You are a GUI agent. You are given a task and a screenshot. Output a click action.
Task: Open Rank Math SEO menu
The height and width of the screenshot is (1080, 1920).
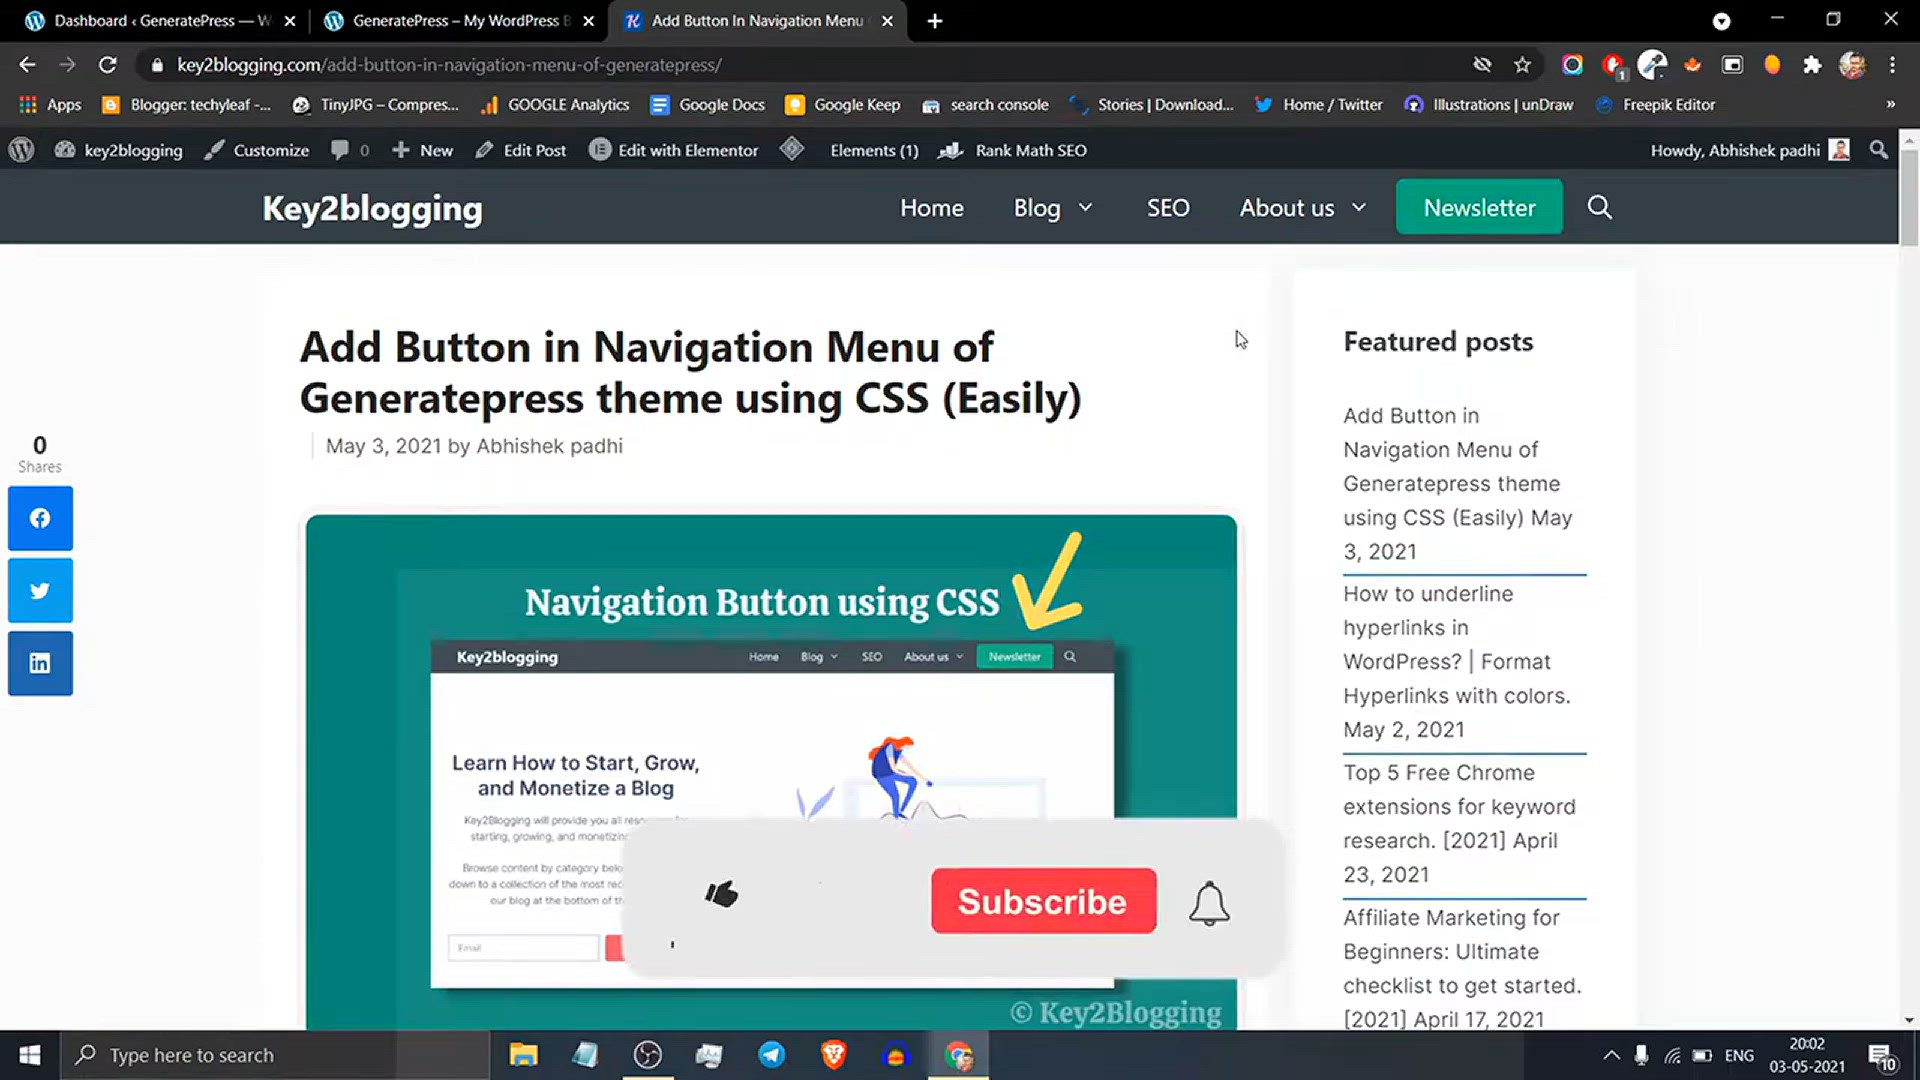click(1013, 150)
